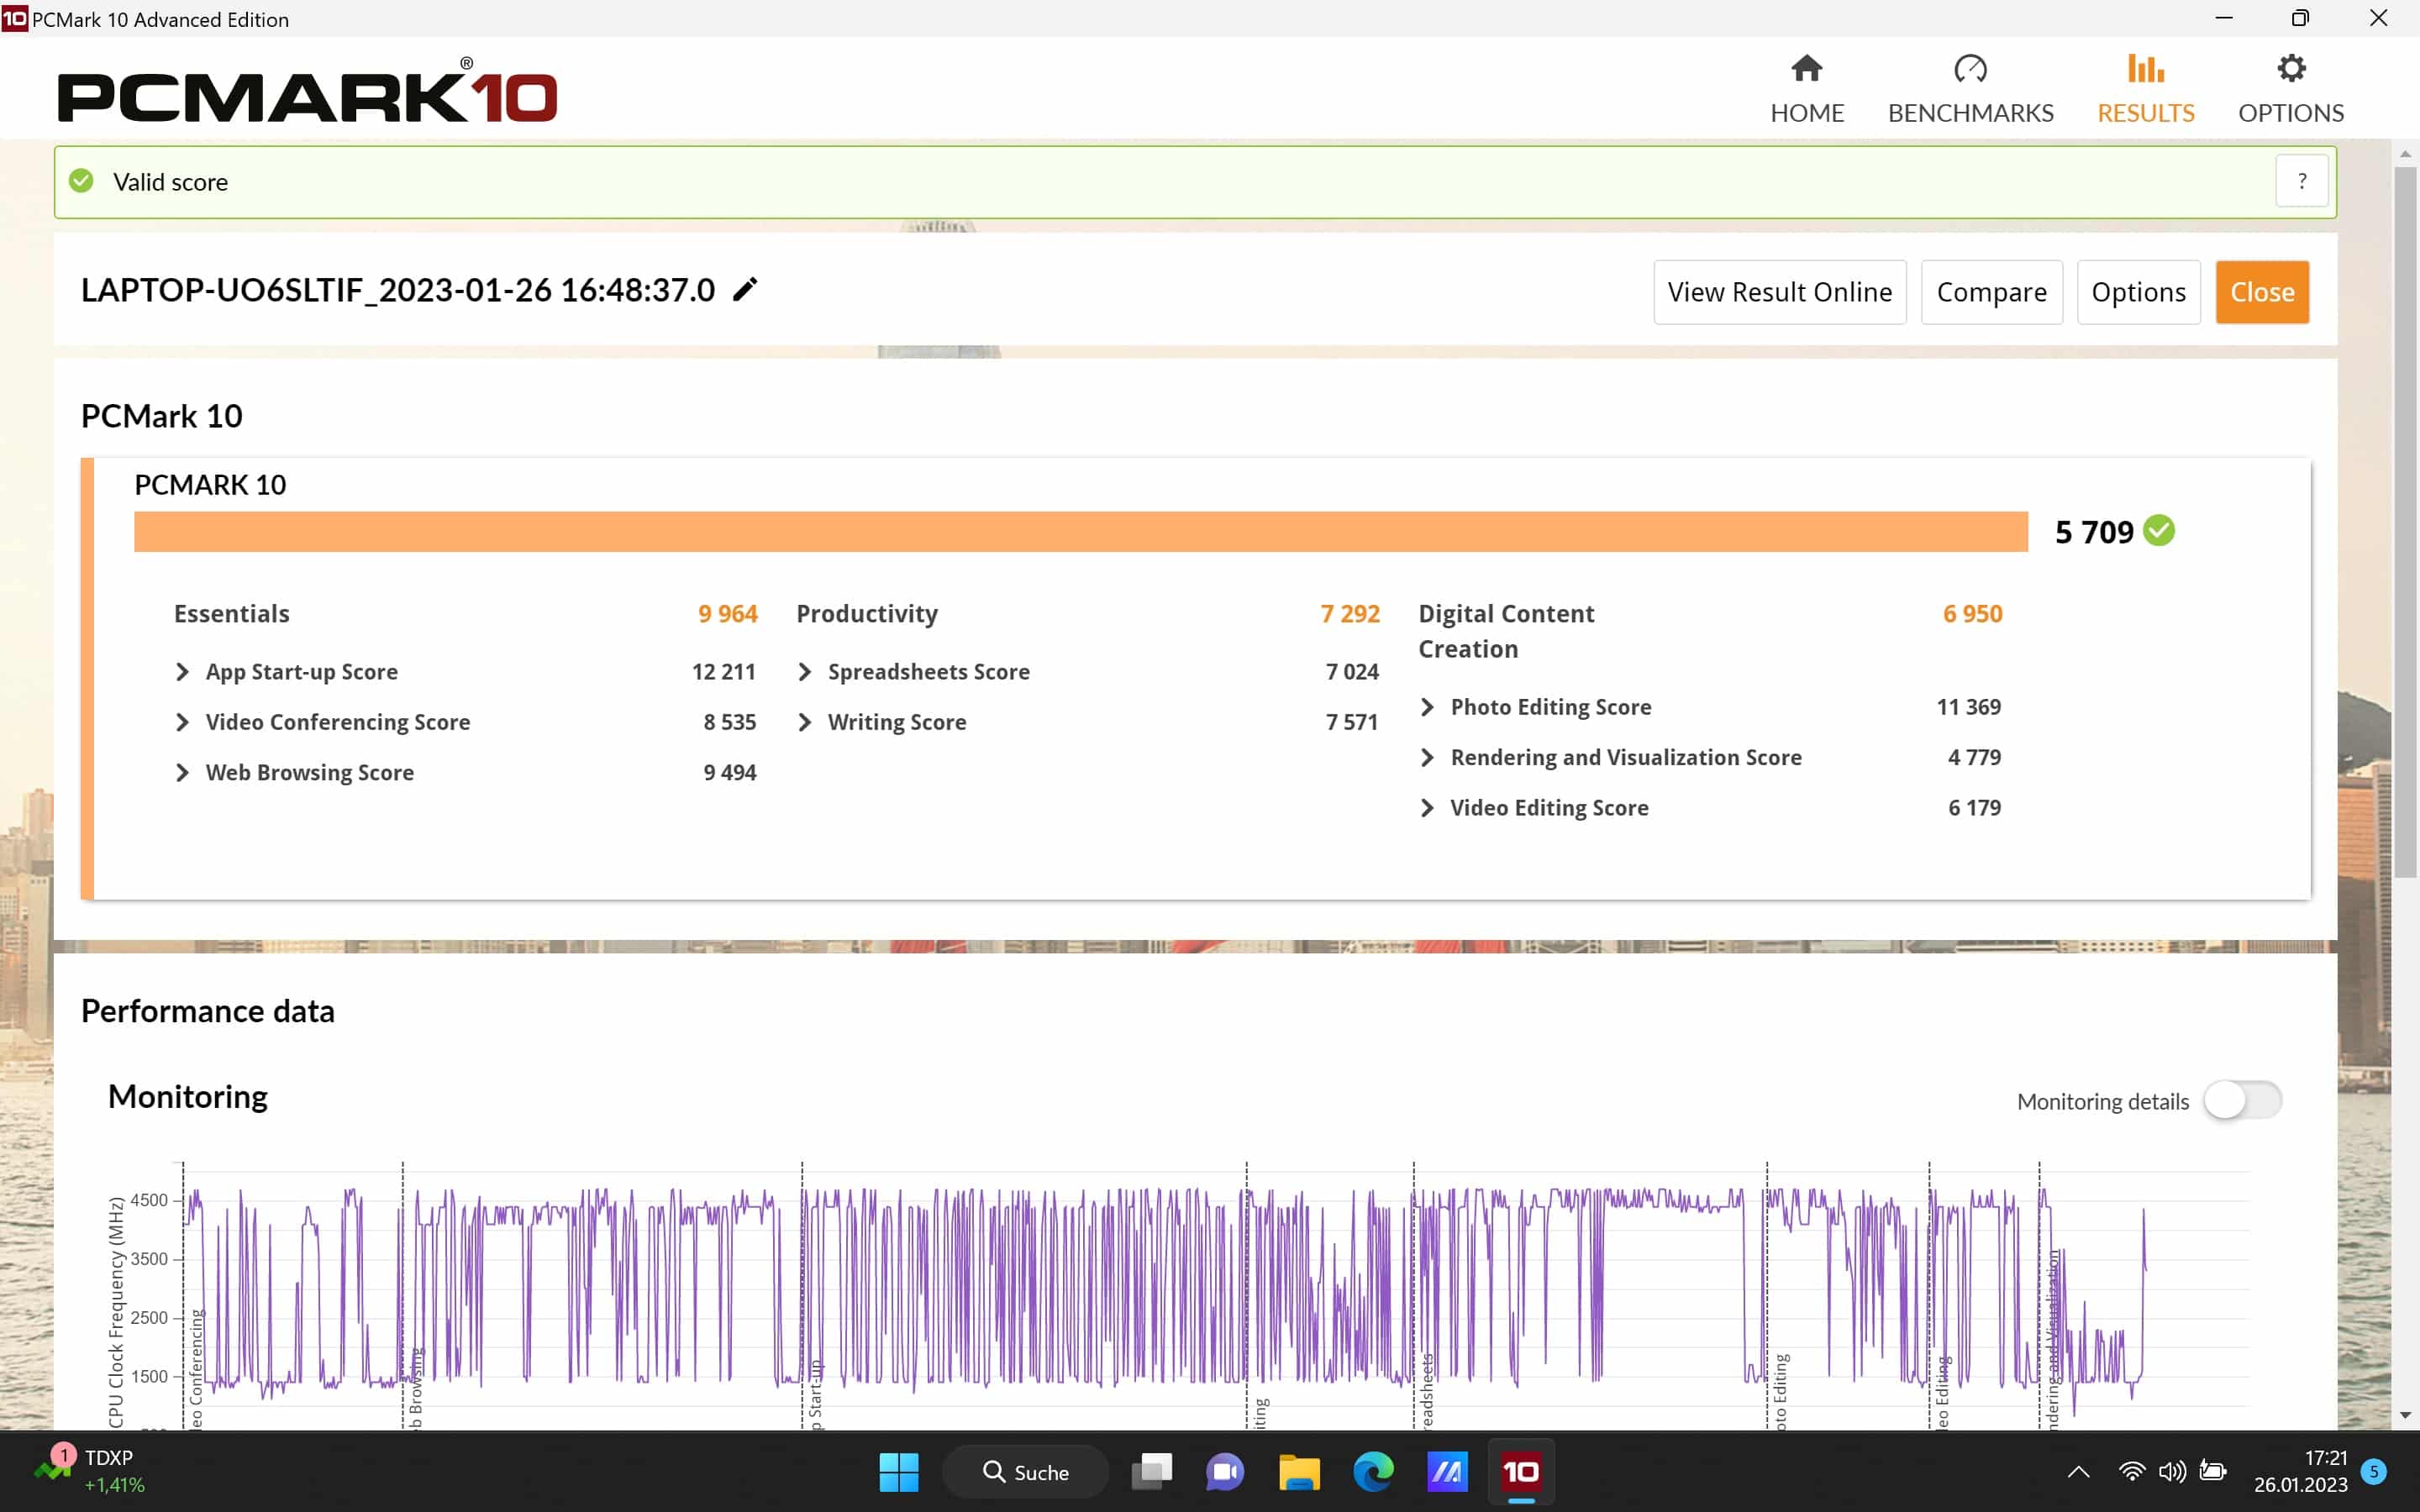Expand the Photo Editing Score row

[1428, 707]
